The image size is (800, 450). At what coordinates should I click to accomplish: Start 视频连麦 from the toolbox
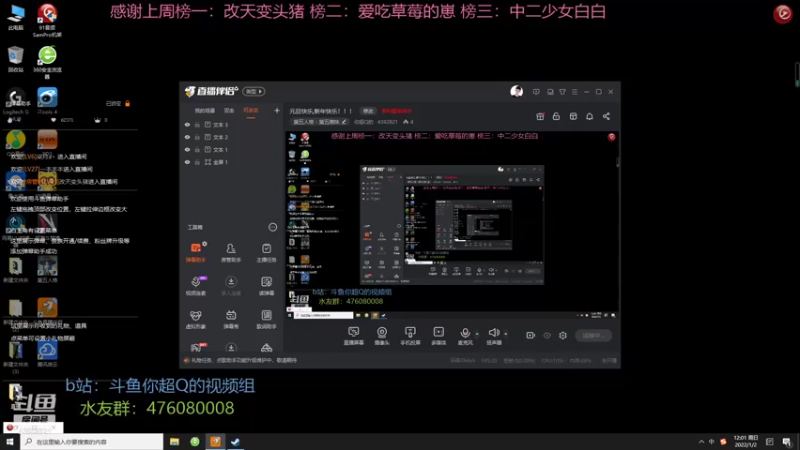point(195,286)
